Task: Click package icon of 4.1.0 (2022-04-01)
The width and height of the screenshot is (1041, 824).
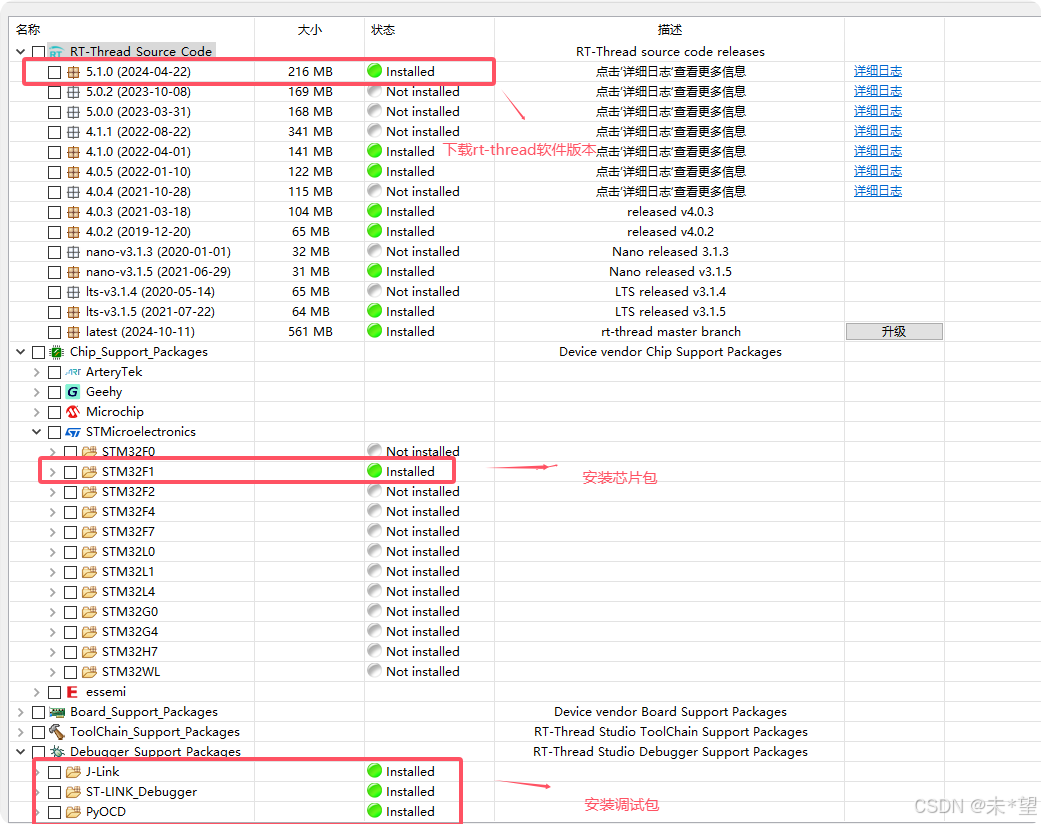Action: (74, 152)
